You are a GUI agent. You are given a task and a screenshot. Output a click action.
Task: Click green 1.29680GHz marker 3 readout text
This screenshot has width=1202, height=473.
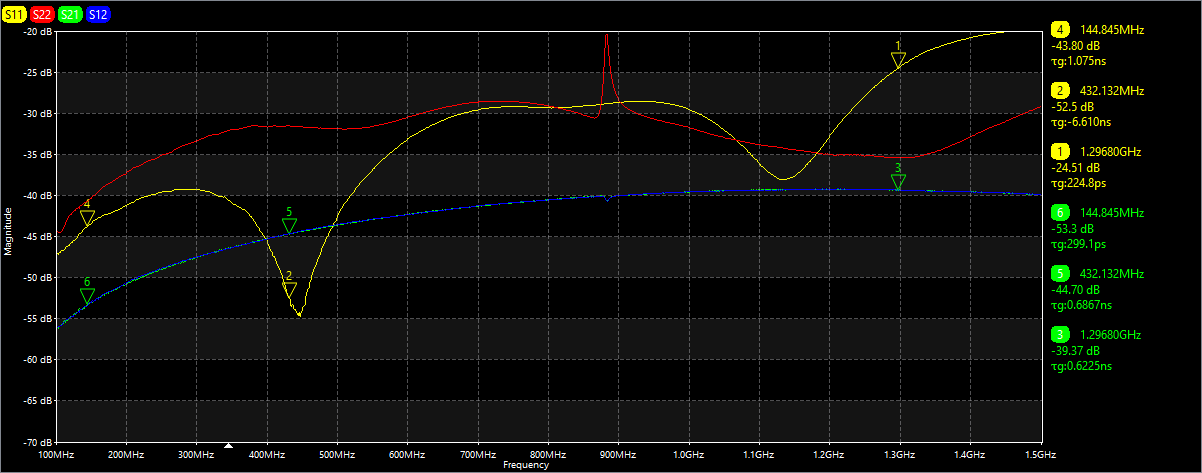1110,335
